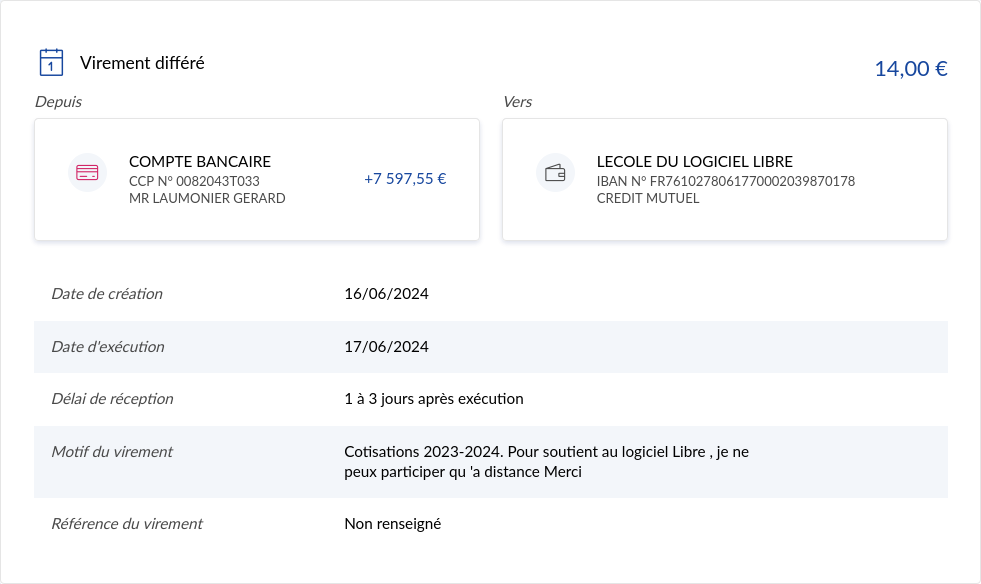Click the execution date 17/06/2024
Screen dimensions: 981x584
coord(386,347)
